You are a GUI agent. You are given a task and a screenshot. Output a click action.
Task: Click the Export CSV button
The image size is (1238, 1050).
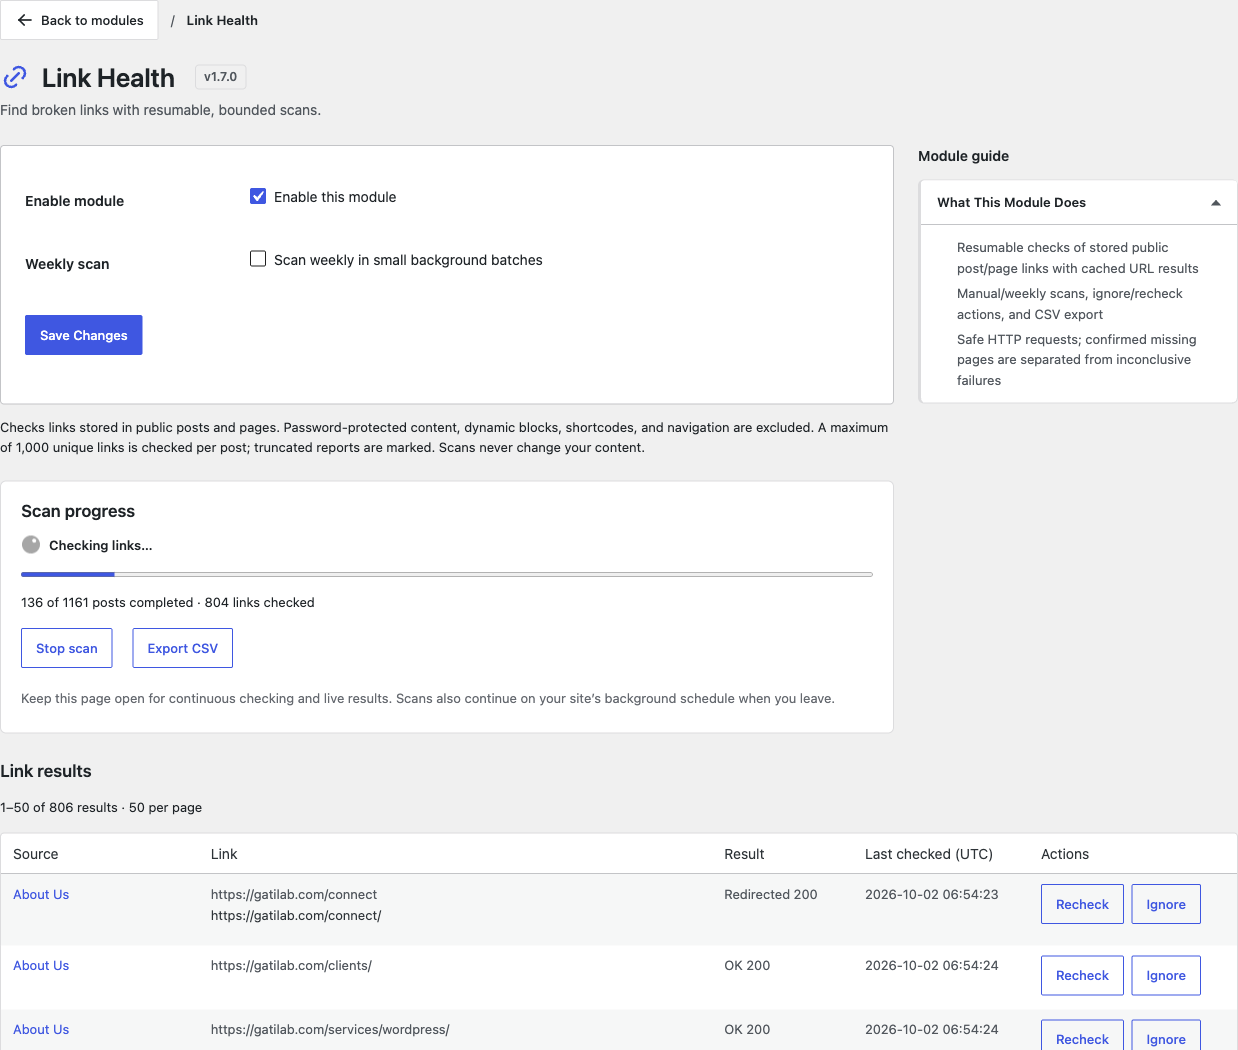[x=183, y=648]
